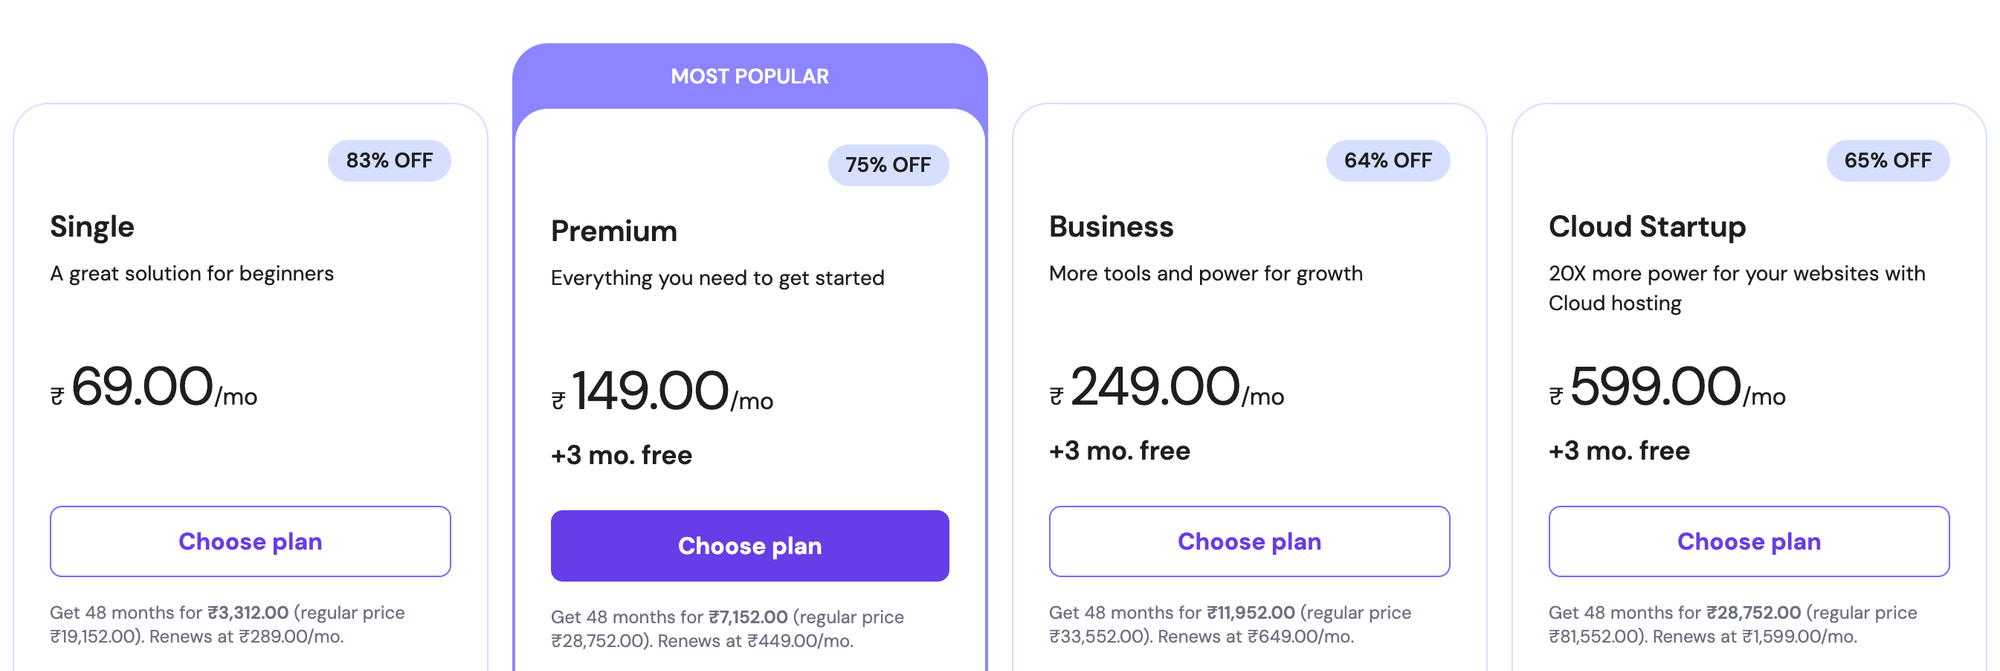This screenshot has height=671, width=2000.
Task: Click the Single plan renewal price text
Action: tap(227, 623)
